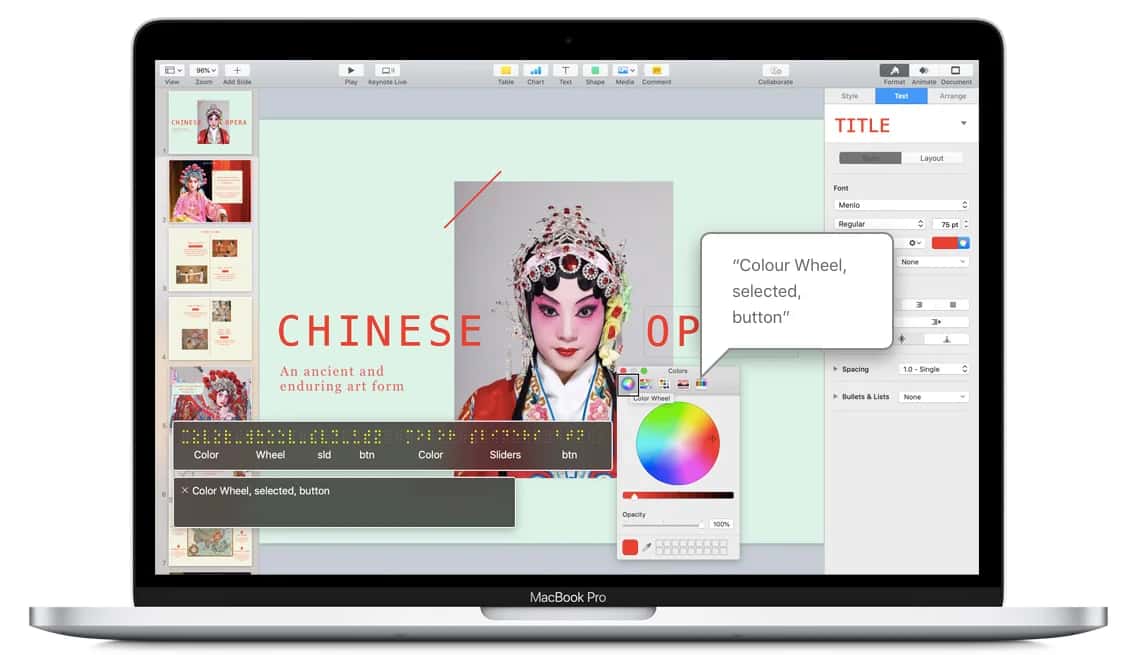Click the 100% opacity field

click(721, 524)
